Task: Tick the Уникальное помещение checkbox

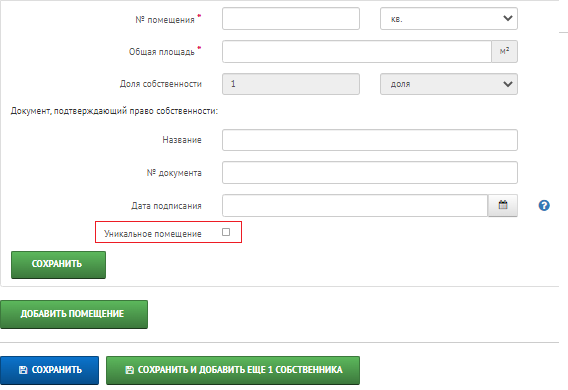Action: [x=226, y=232]
